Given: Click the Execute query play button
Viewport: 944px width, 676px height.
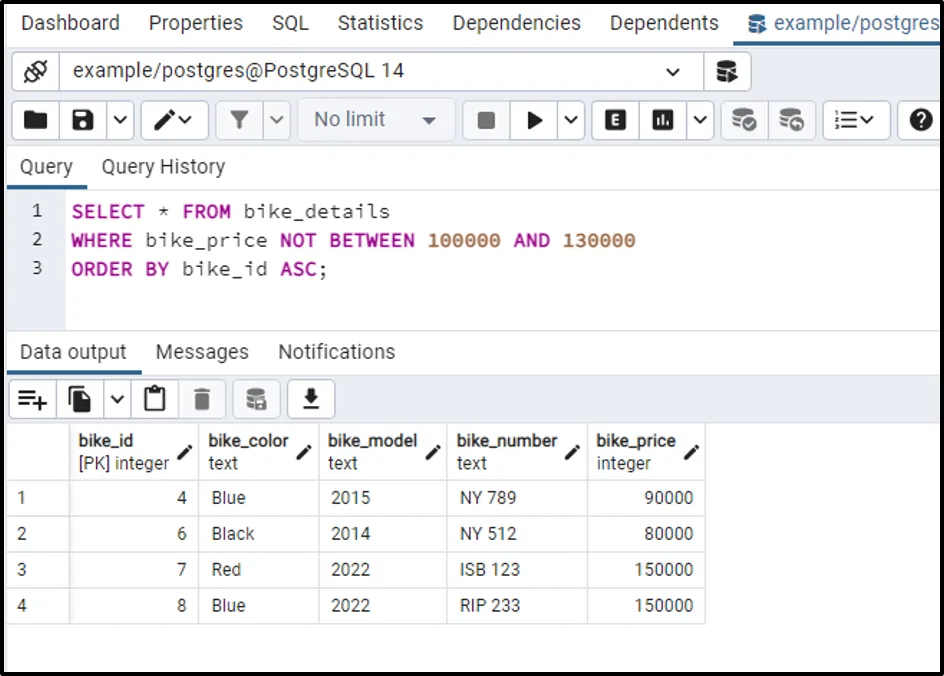Looking at the screenshot, I should [534, 120].
